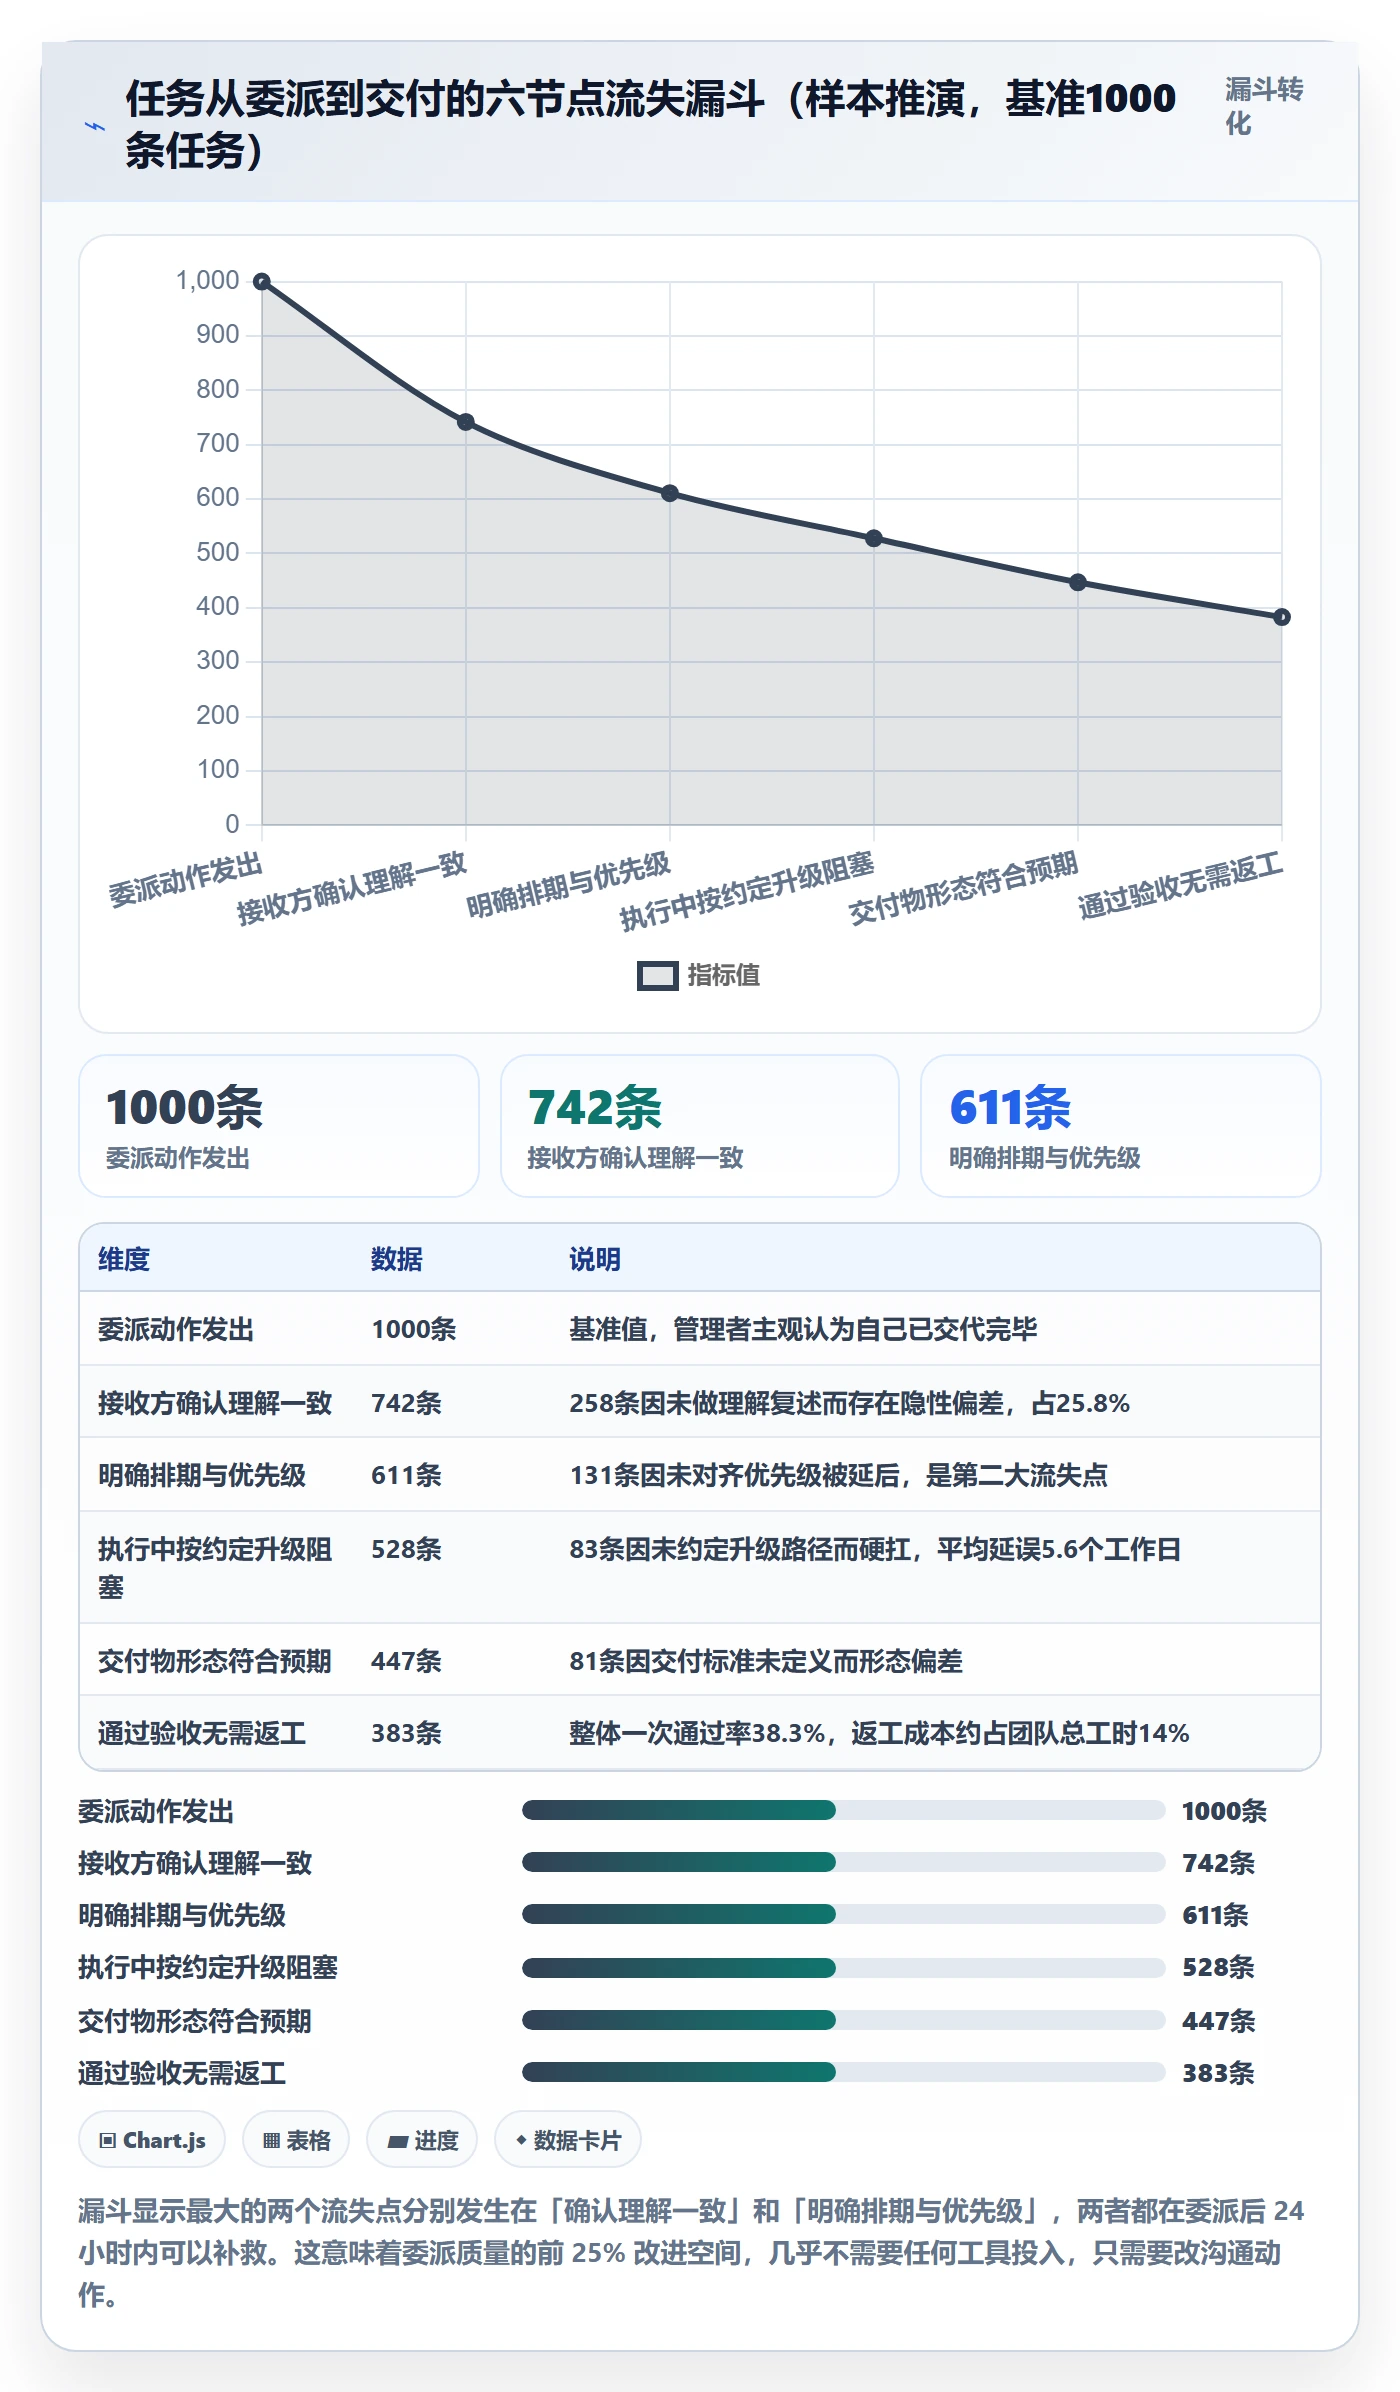Click the 交付物形态符合预期 progress bar
1400x2392 pixels.
(843, 2020)
